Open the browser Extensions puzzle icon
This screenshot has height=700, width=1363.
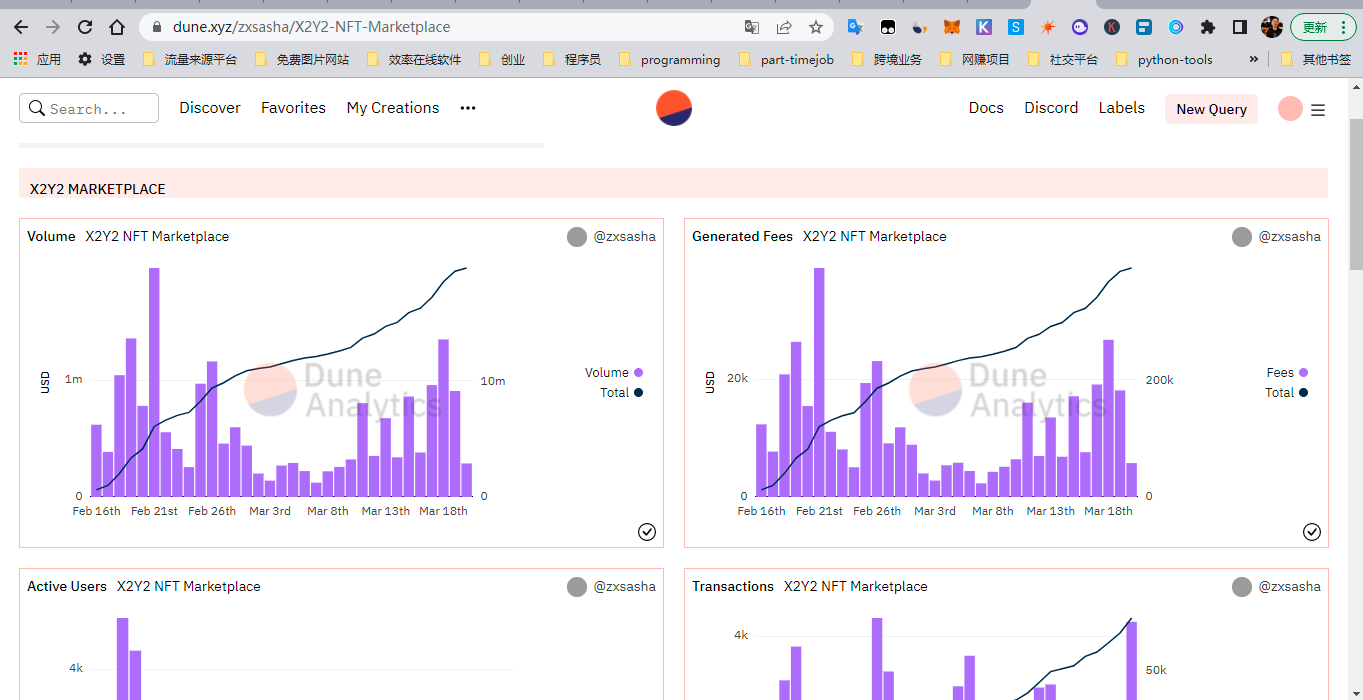pyautogui.click(x=1208, y=27)
